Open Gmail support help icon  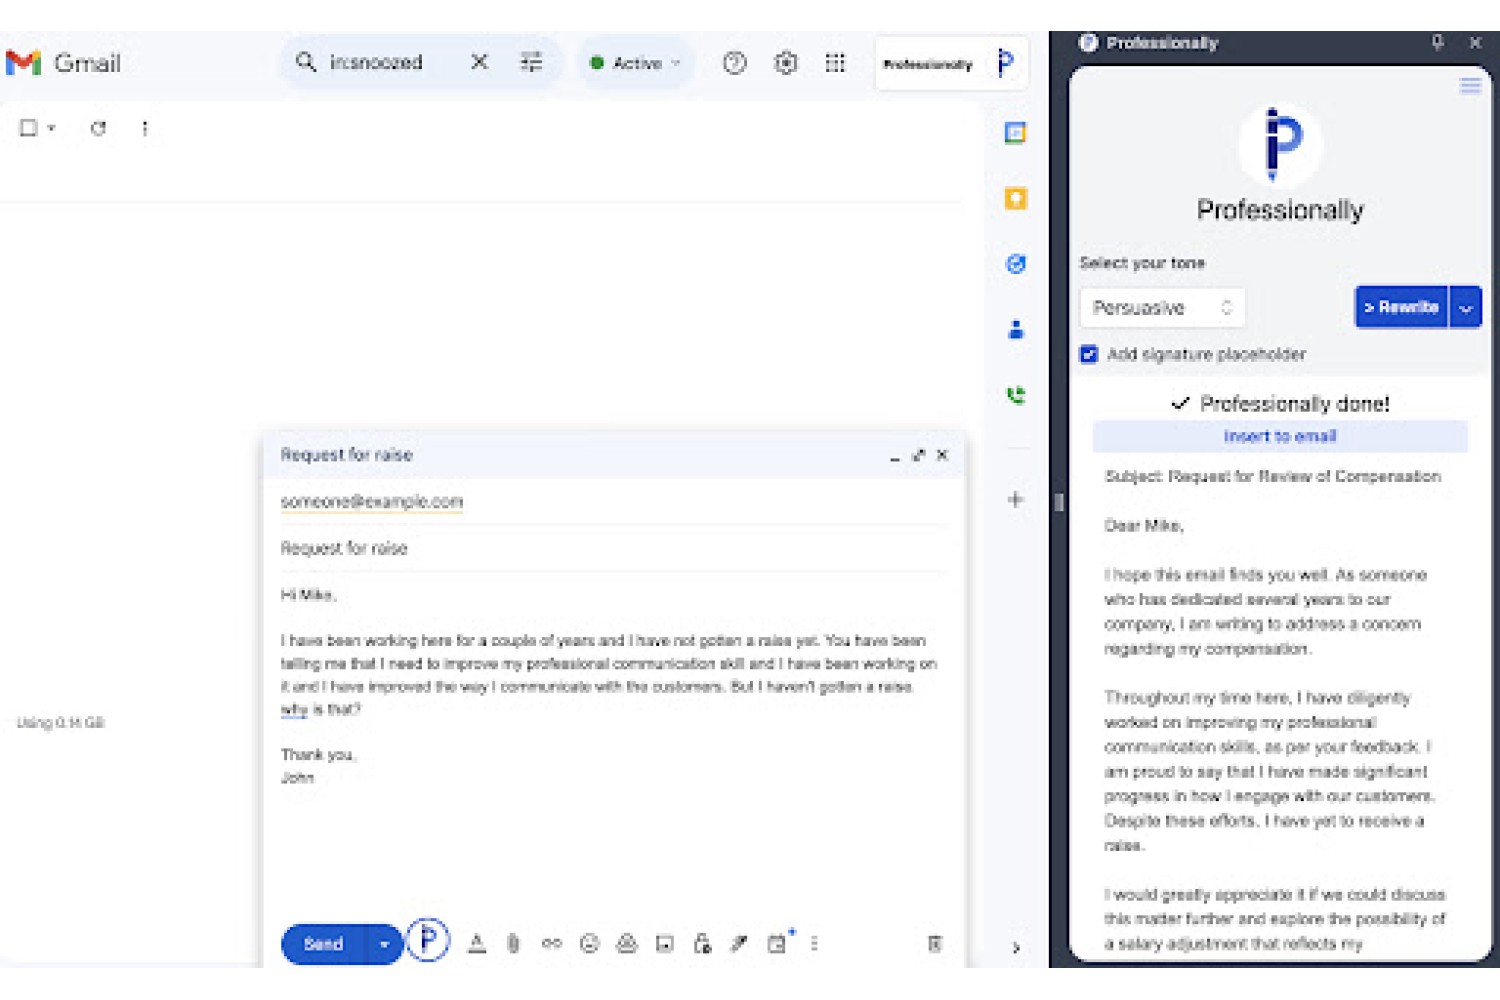pyautogui.click(x=734, y=63)
